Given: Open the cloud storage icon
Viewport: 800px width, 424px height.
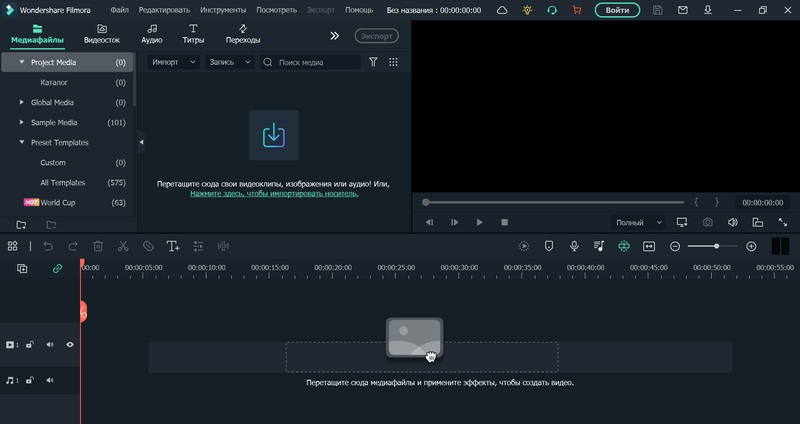Looking at the screenshot, I should 502,10.
